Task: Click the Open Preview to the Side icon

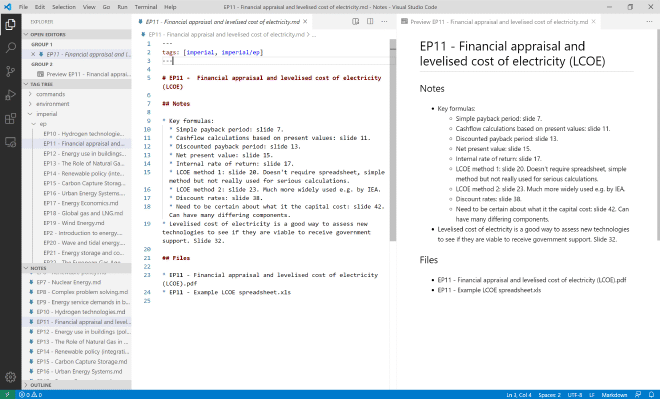Action: pyautogui.click(x=356, y=21)
